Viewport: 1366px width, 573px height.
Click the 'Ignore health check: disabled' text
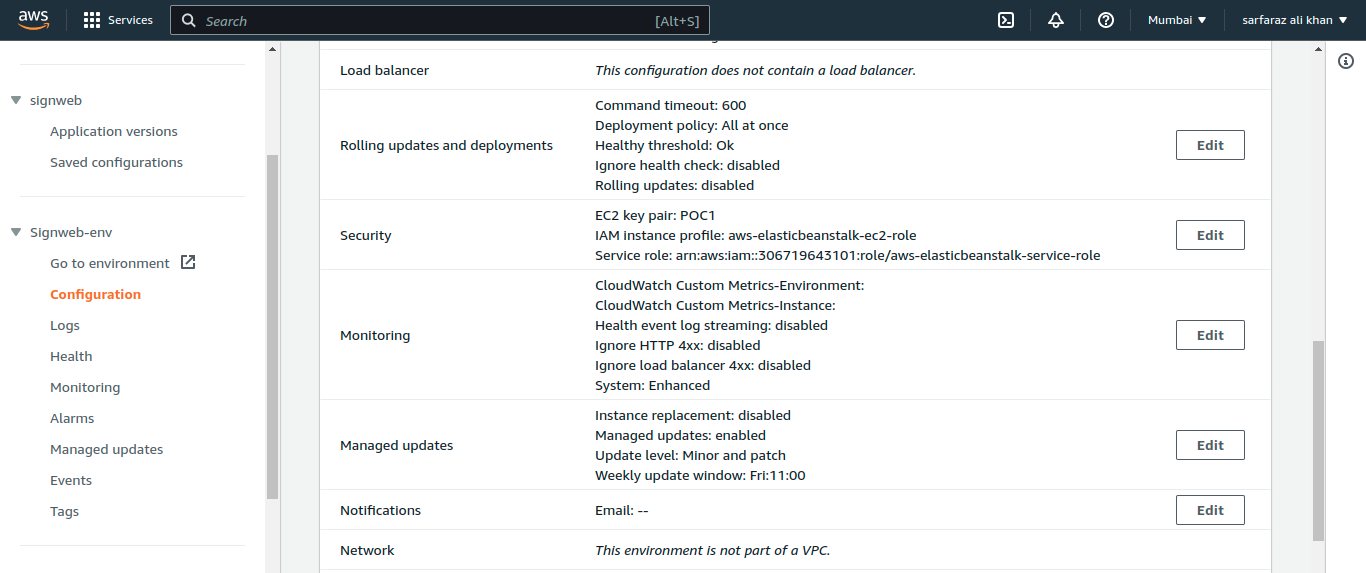tap(687, 165)
